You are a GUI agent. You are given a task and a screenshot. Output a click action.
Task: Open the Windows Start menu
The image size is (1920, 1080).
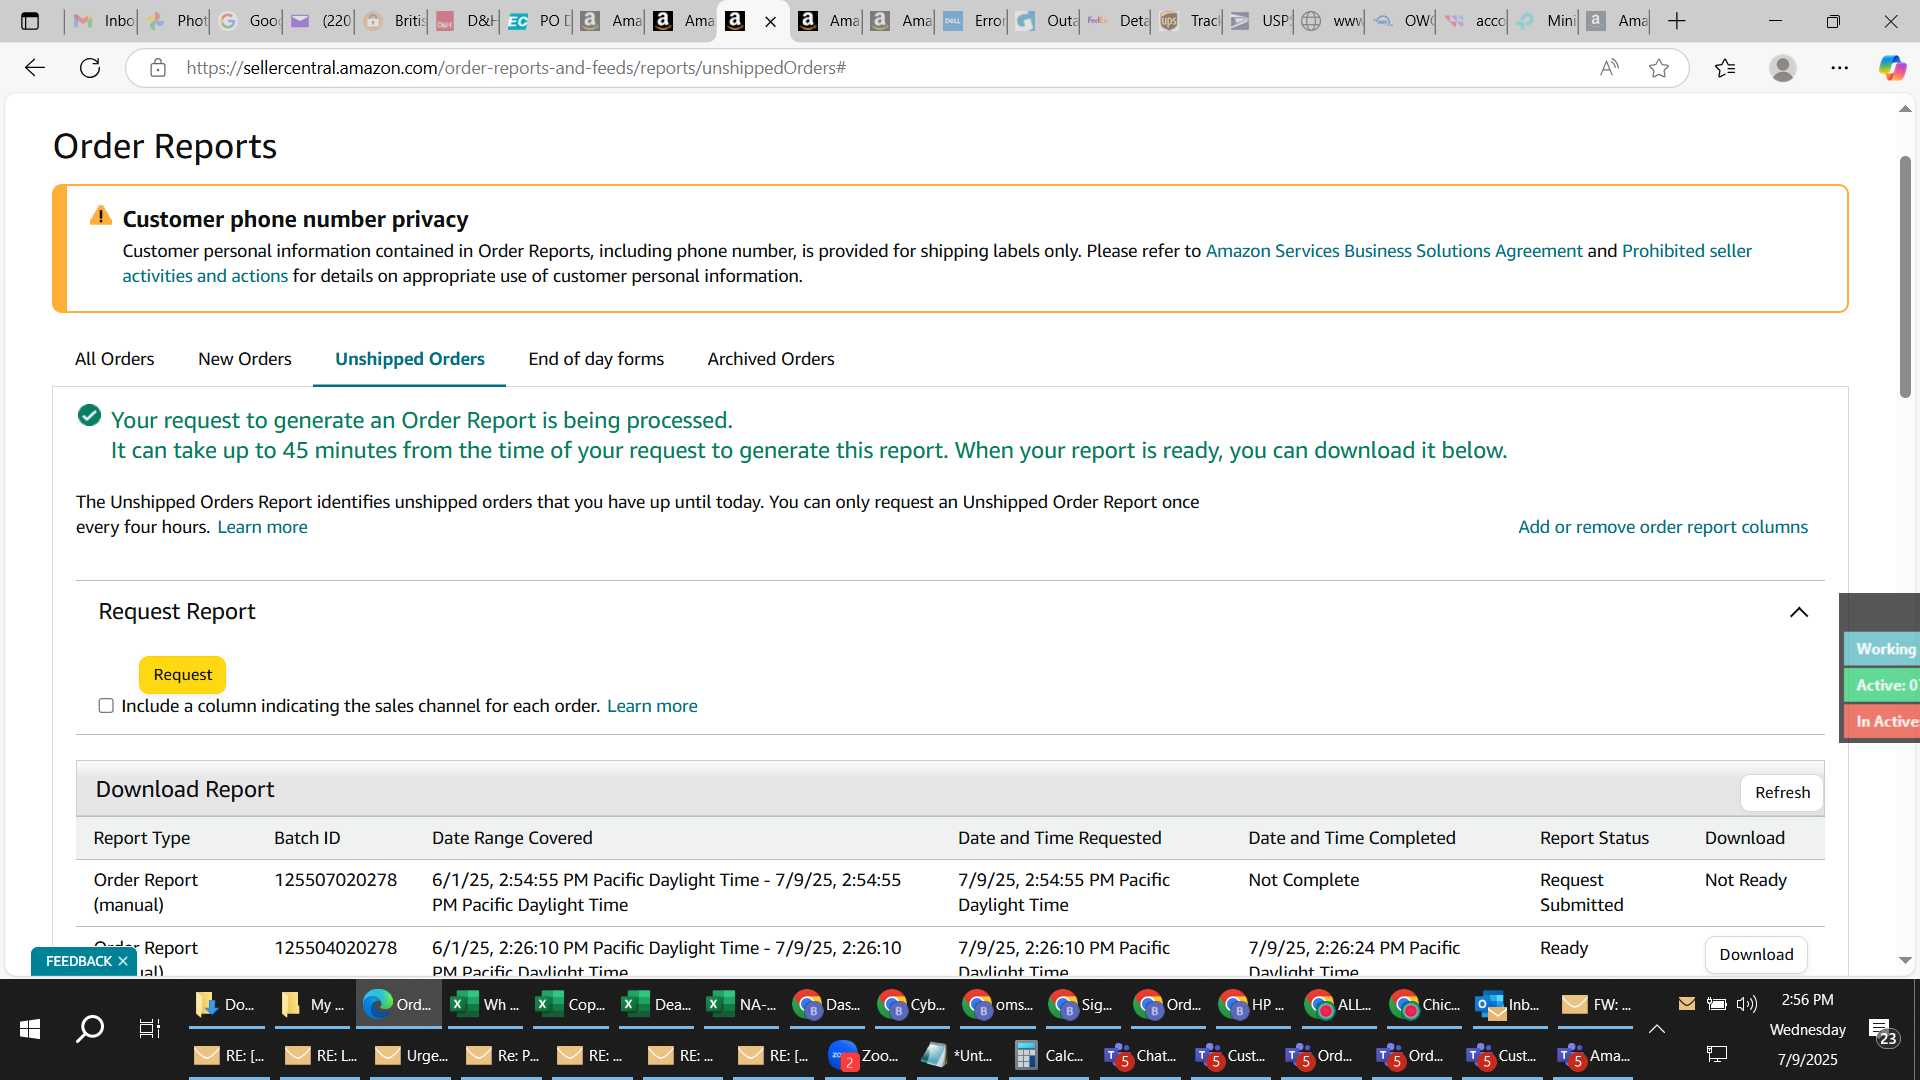(x=30, y=1029)
